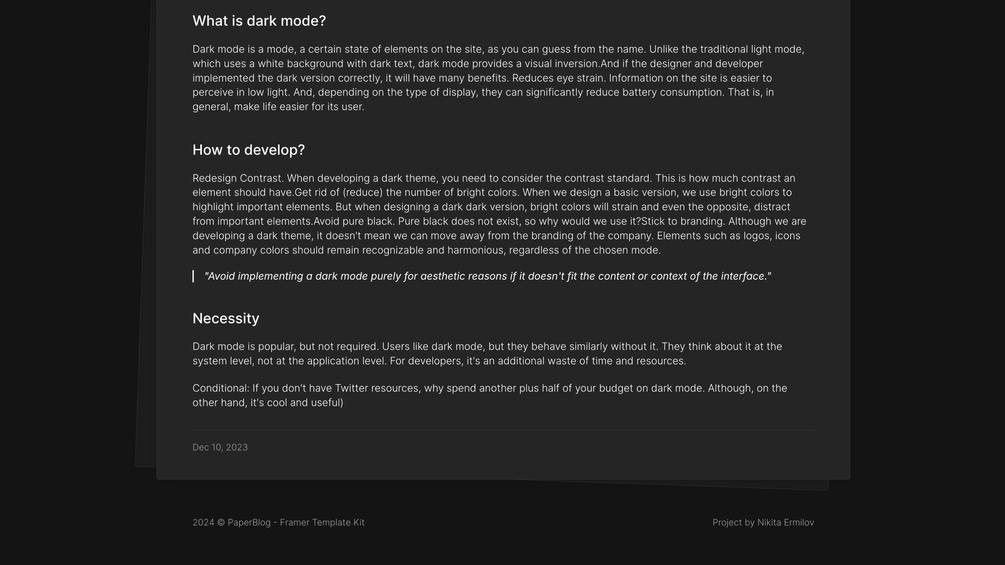Click the word "Twitter" in the last paragraph
Screen dimensions: 1005x565
pyautogui.click(x=351, y=388)
